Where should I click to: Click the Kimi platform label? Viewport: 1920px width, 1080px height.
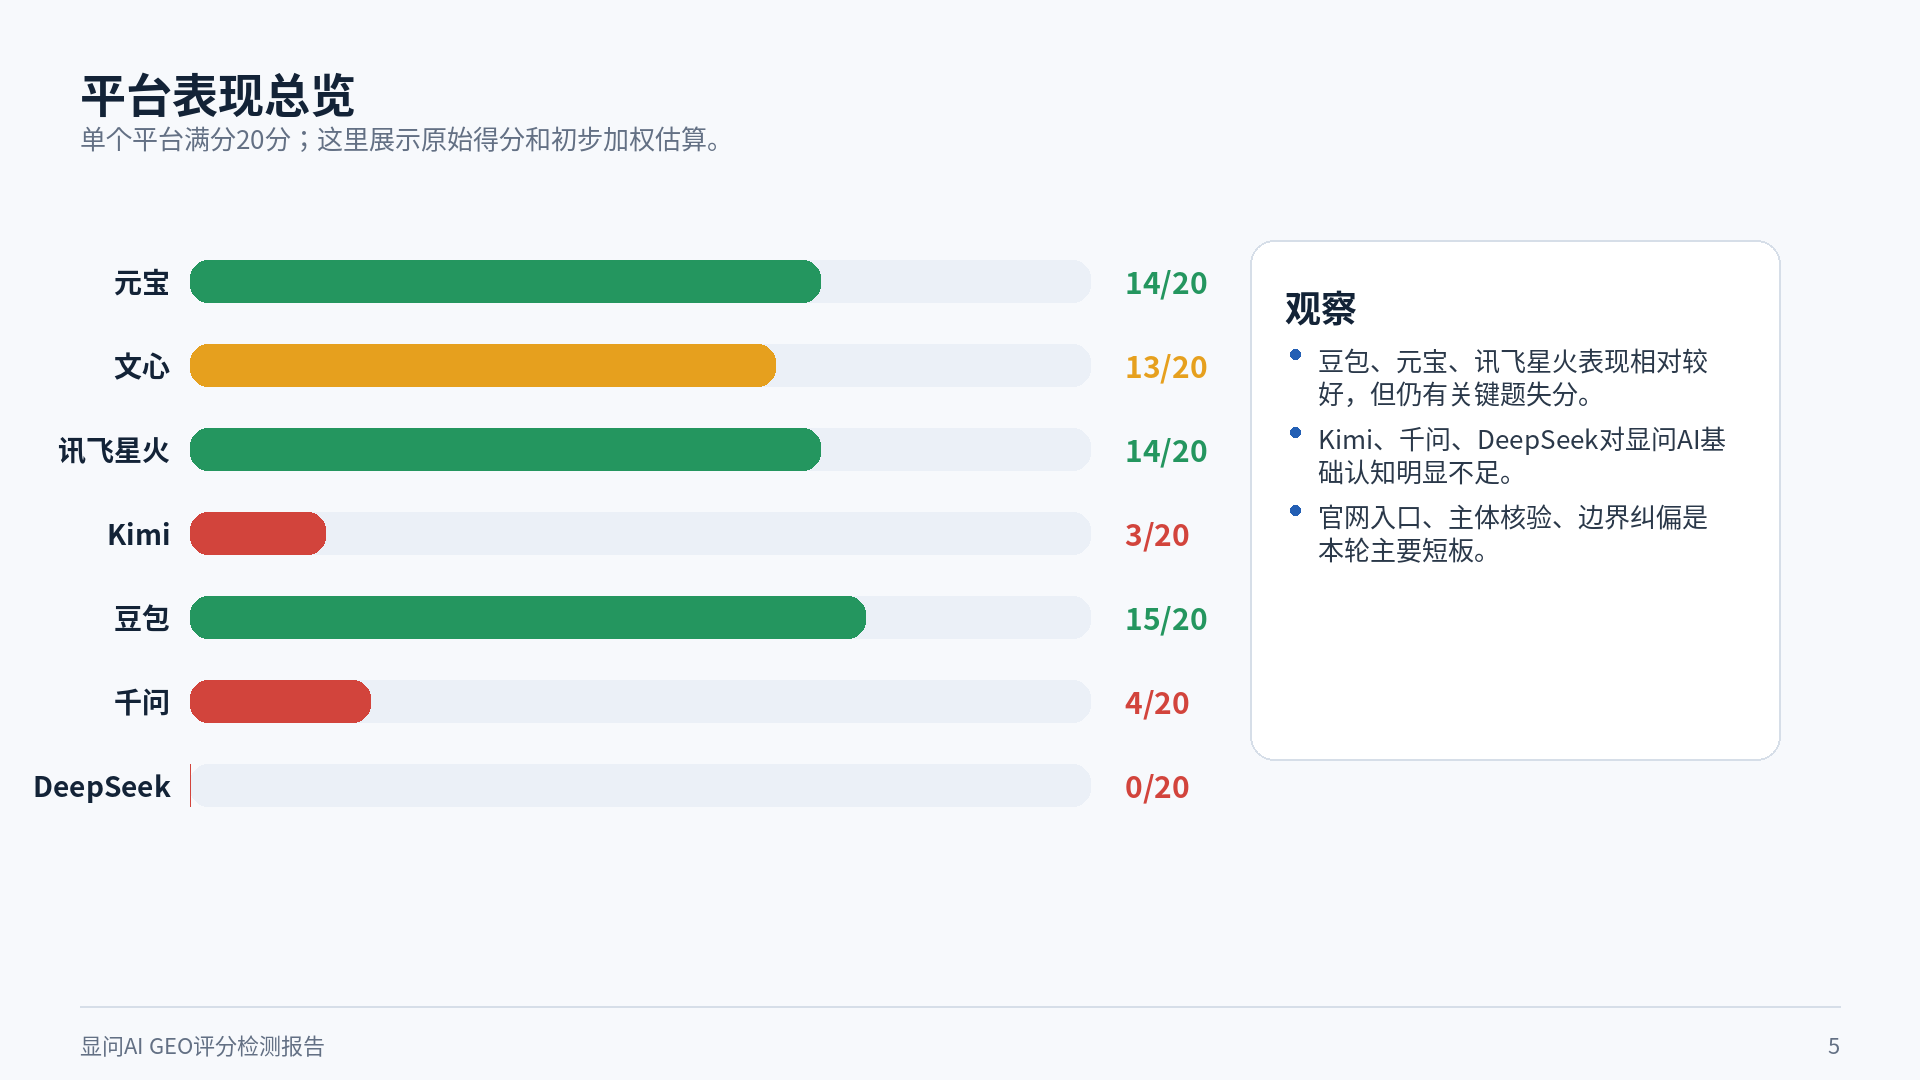pyautogui.click(x=139, y=535)
